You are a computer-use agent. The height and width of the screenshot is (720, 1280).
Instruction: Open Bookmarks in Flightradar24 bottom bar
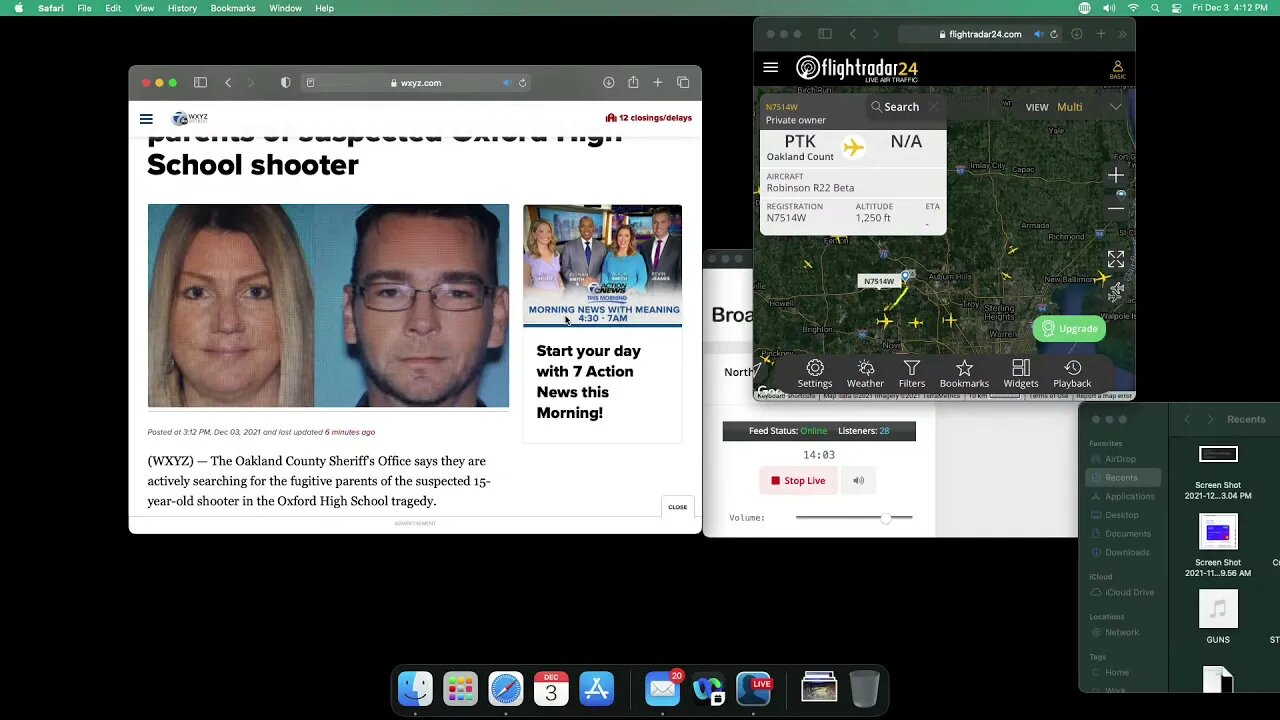pos(964,374)
